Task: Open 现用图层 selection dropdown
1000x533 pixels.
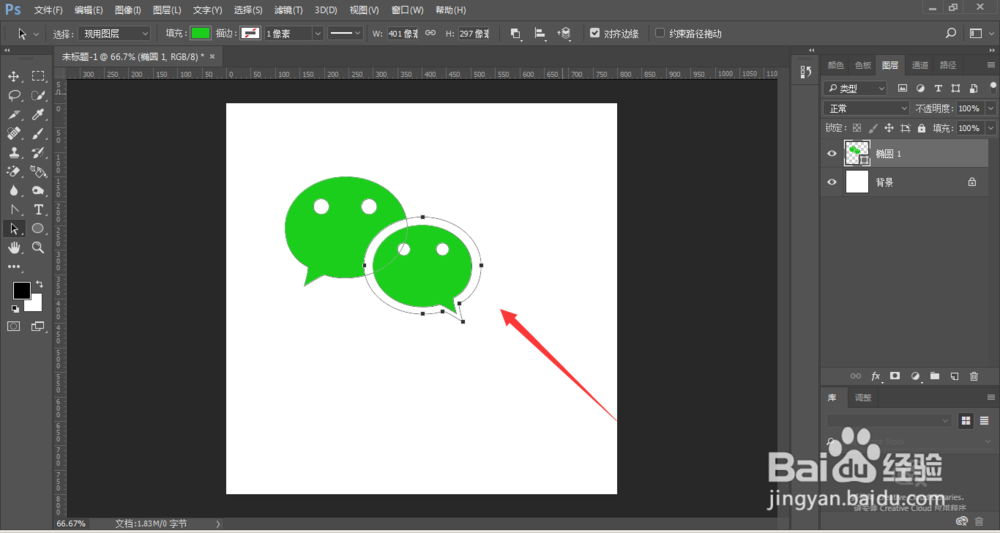Action: [x=115, y=34]
